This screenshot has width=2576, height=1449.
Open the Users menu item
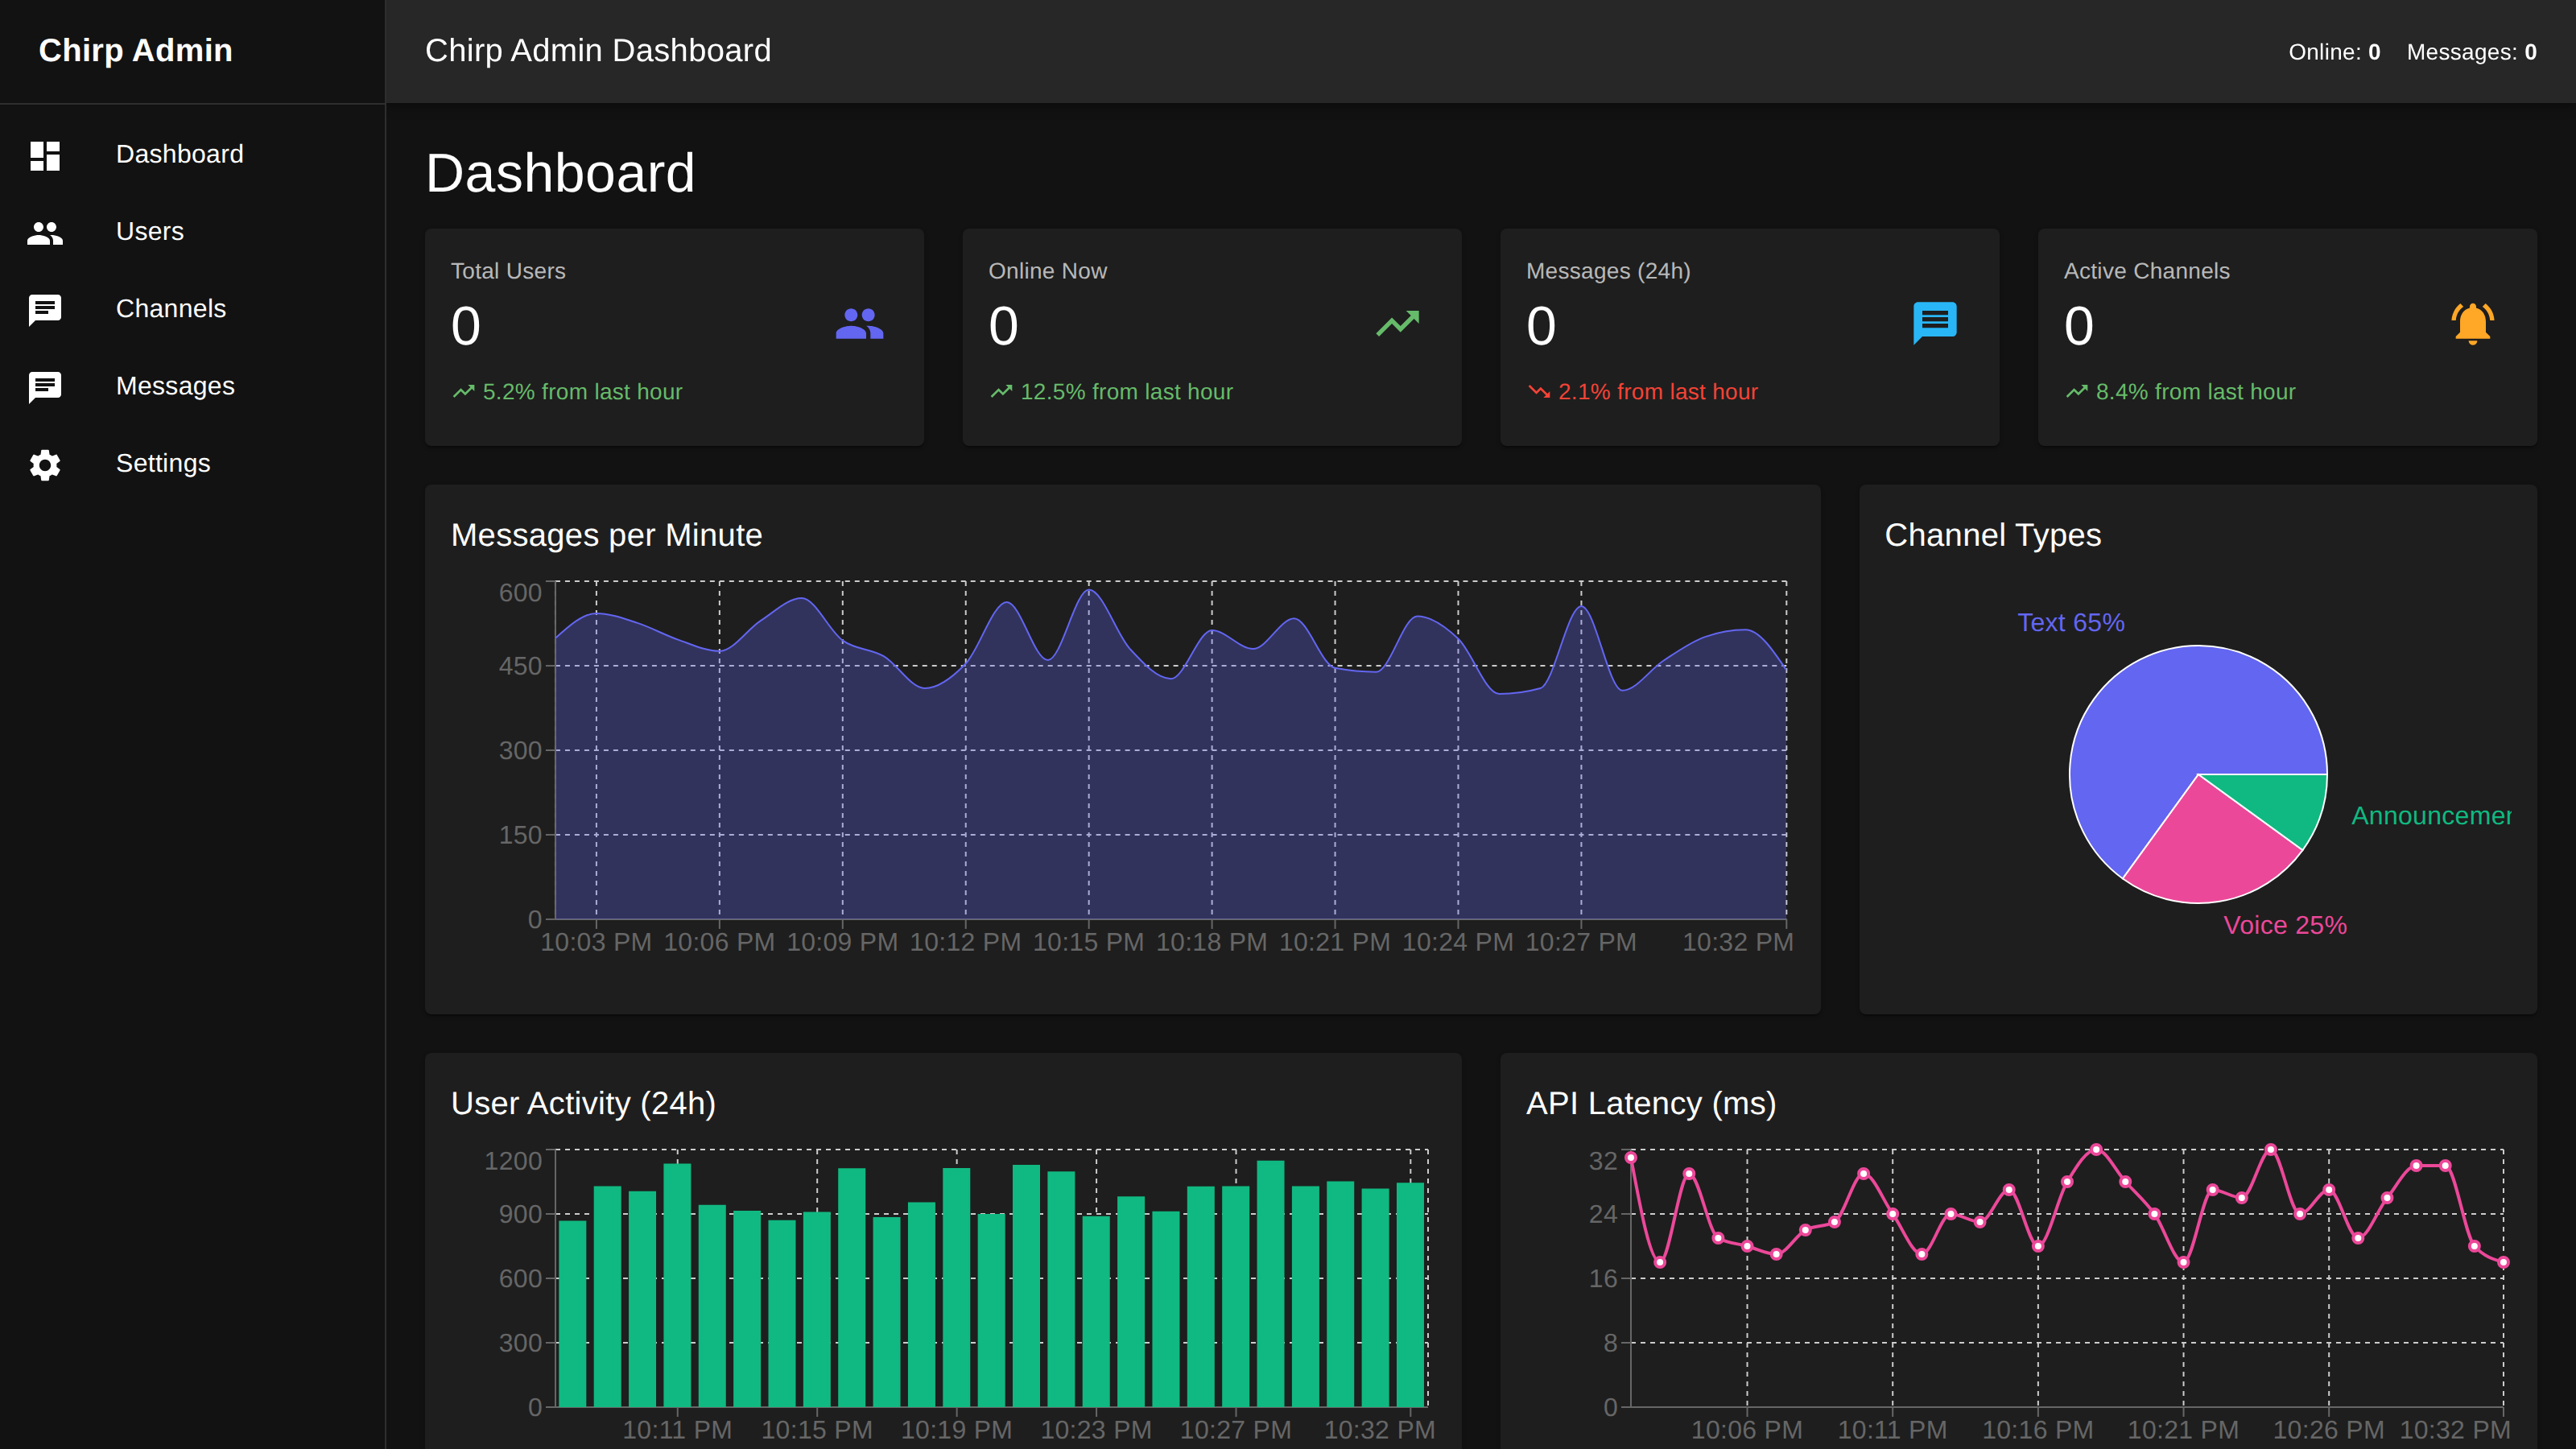(192, 232)
